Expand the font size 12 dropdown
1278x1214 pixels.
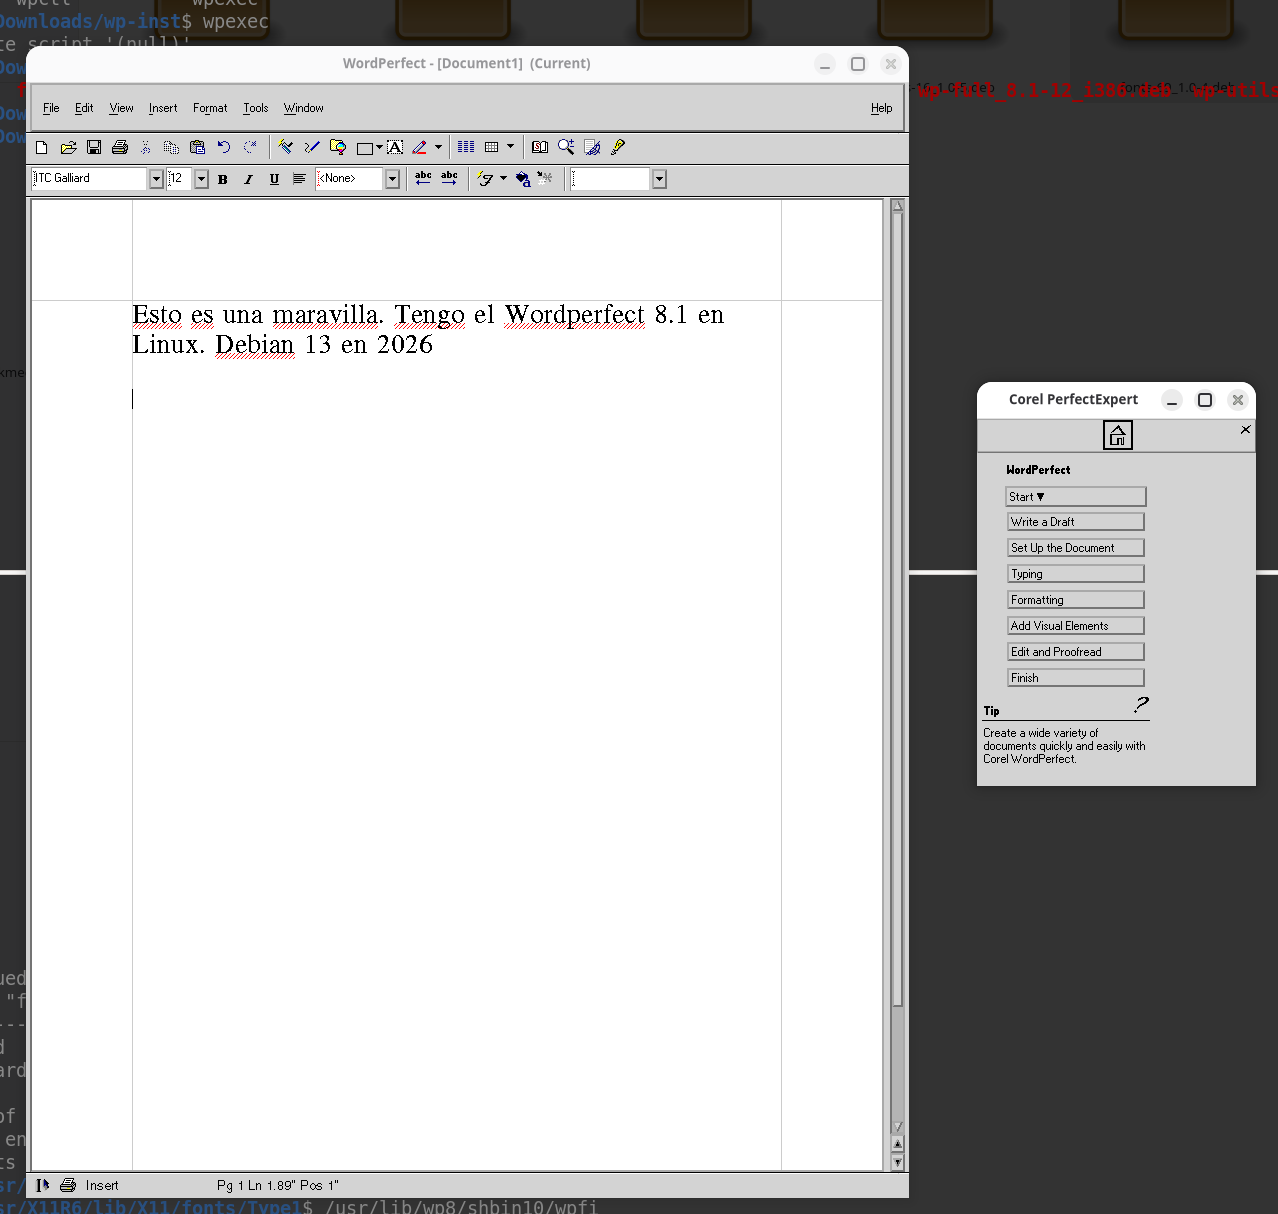[201, 179]
